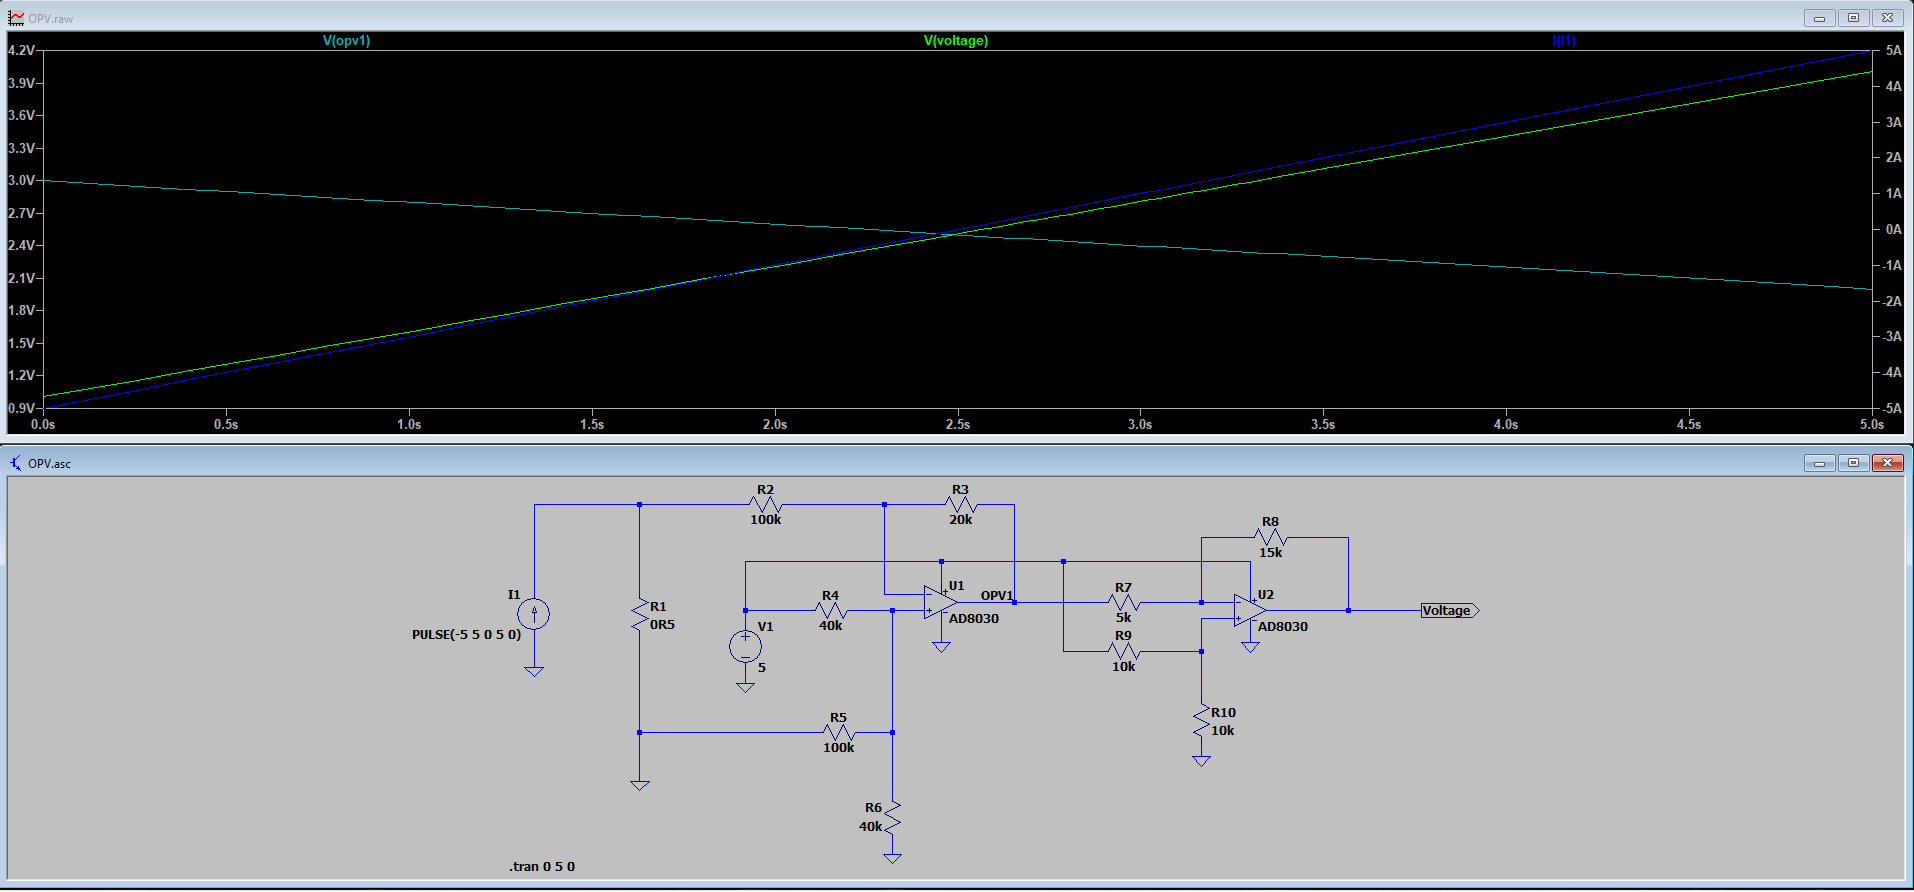Image resolution: width=1914 pixels, height=892 pixels.
Task: Click the PULSE(-5 5 0 5 0) text
Action: (x=466, y=634)
